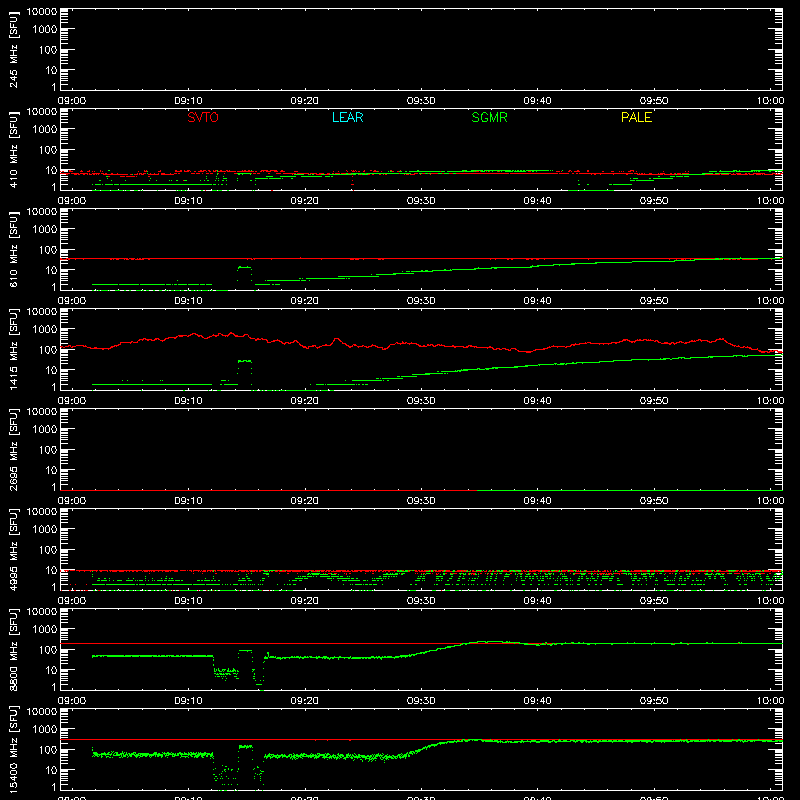
Task: Click the green burst plateau in 610 MHz panel
Action: tap(245, 267)
